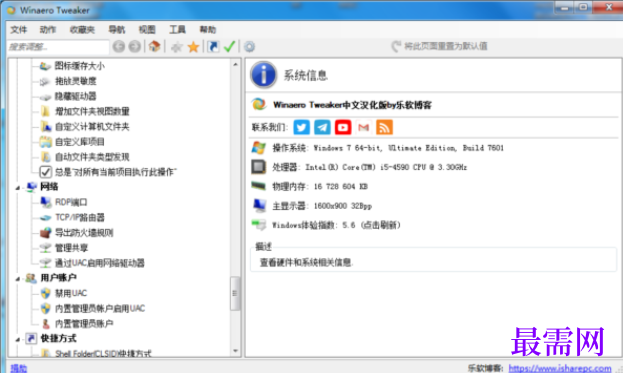Select 自定义计算机文件夹 tree item
The width and height of the screenshot is (623, 373).
92,127
